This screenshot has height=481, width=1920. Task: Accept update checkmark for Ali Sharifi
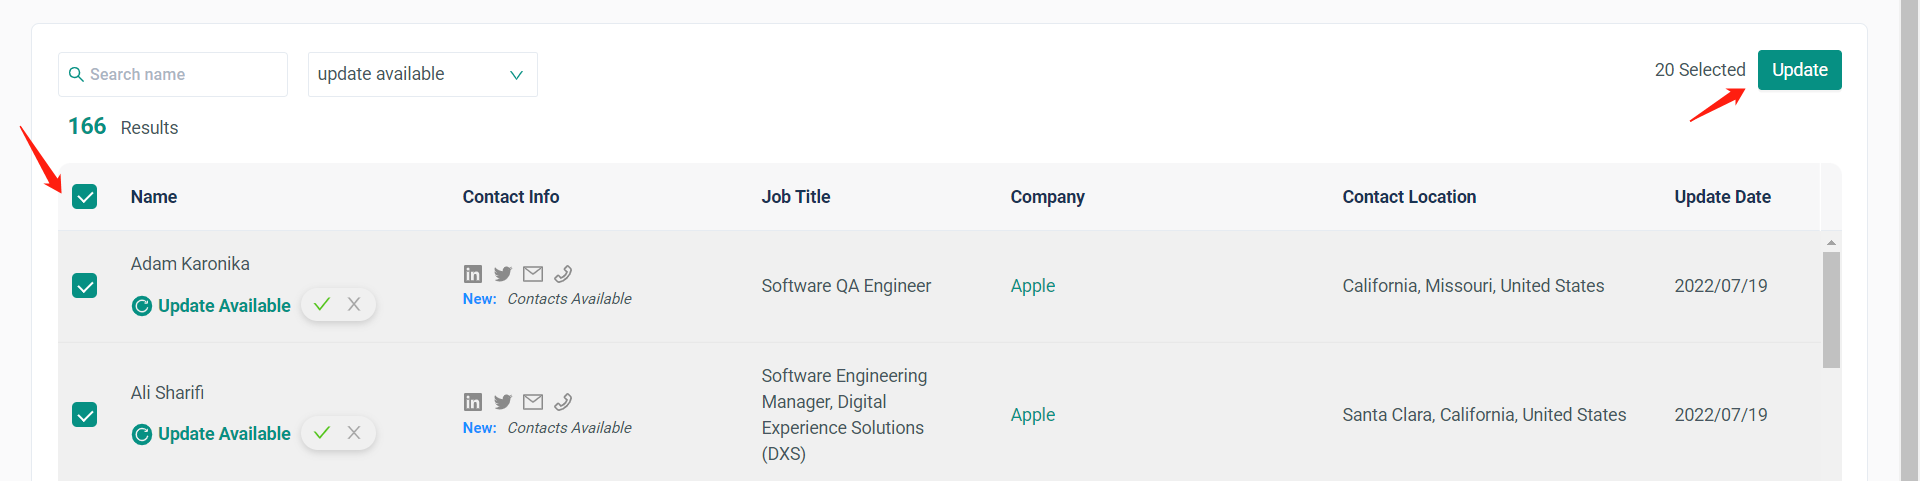coord(322,433)
